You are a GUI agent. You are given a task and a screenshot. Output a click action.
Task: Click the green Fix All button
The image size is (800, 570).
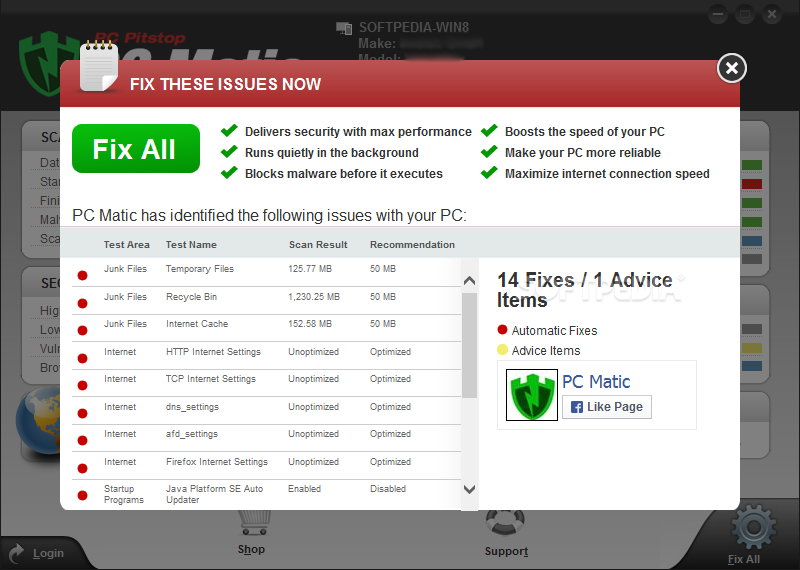(136, 148)
